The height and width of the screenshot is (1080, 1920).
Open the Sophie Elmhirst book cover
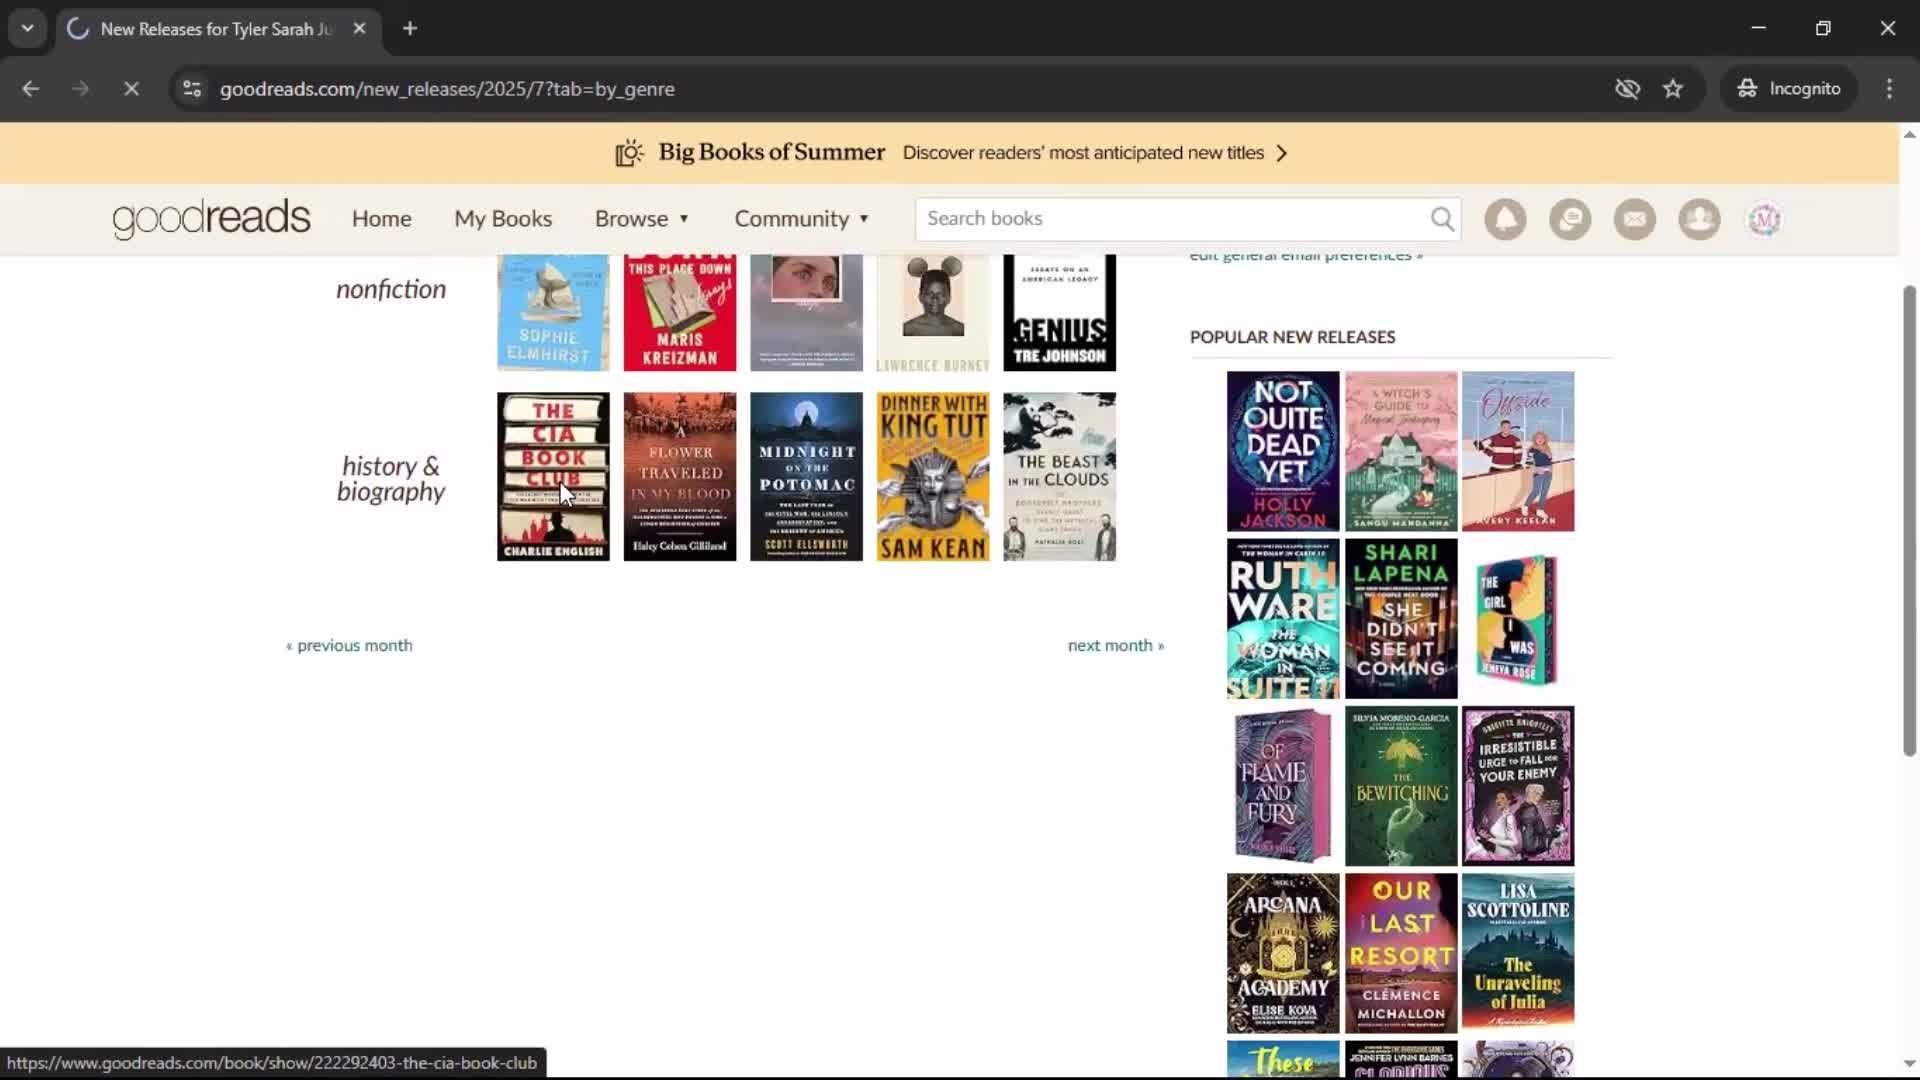click(553, 313)
